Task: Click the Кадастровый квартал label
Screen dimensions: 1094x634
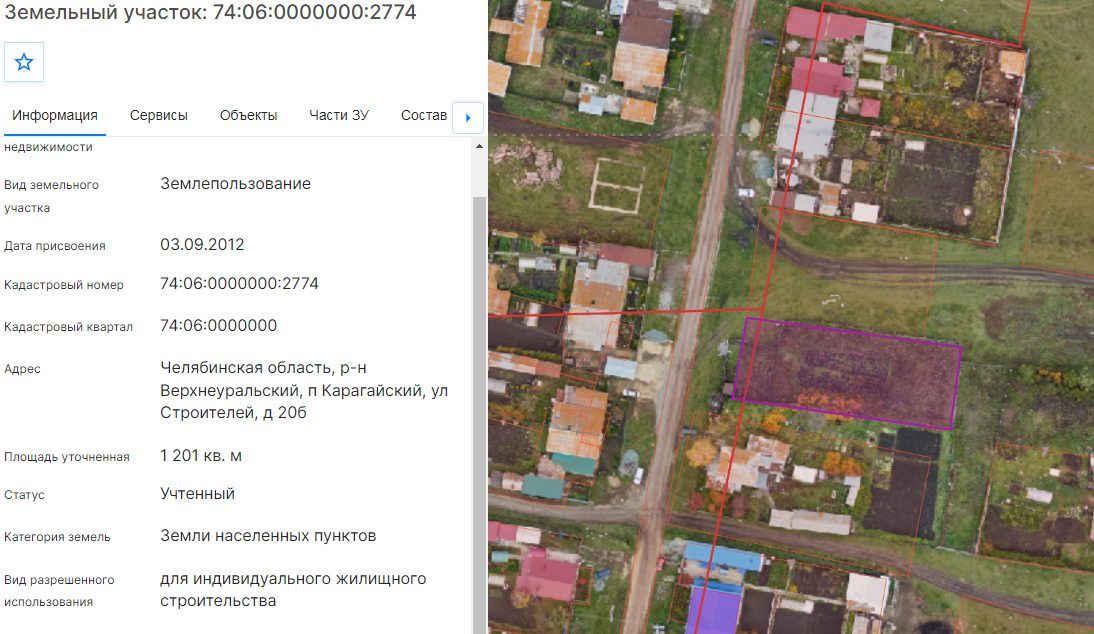Action: coord(68,326)
